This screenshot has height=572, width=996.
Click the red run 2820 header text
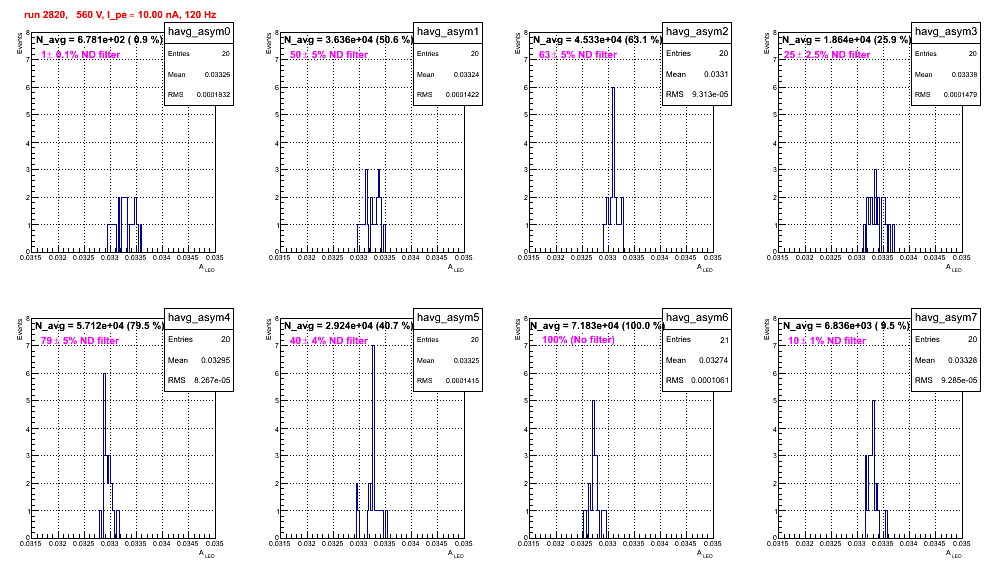click(x=120, y=15)
